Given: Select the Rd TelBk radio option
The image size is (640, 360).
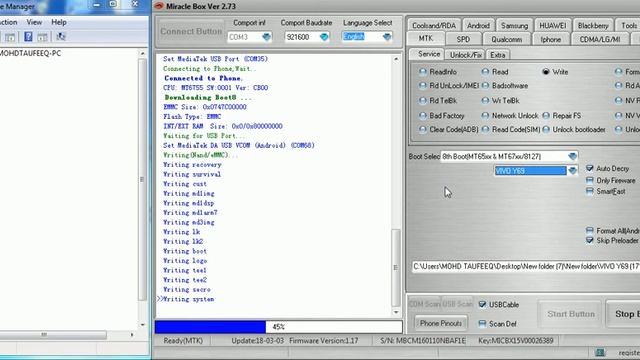Looking at the screenshot, I should pyautogui.click(x=423, y=100).
